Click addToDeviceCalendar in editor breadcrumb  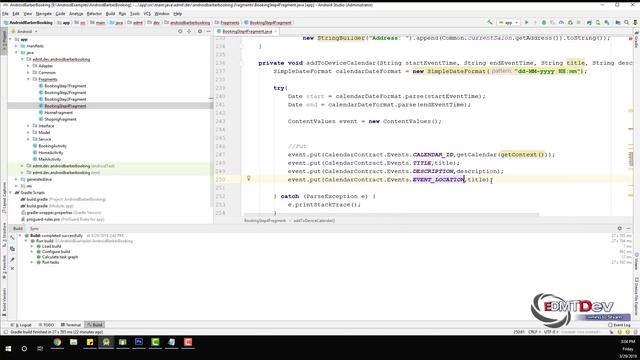pos(314,220)
